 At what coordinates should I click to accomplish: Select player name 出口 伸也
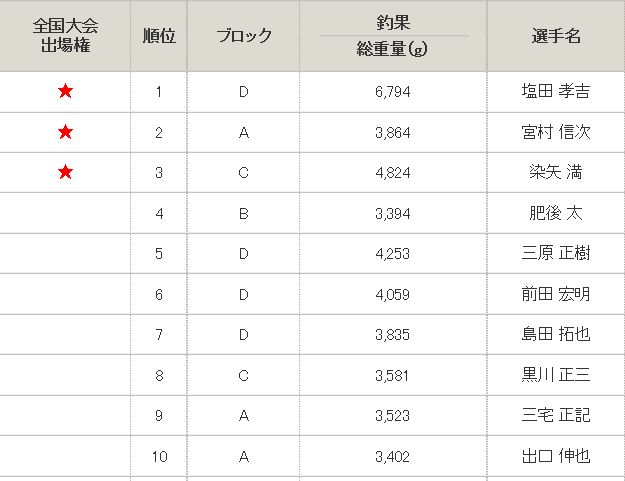pos(556,457)
